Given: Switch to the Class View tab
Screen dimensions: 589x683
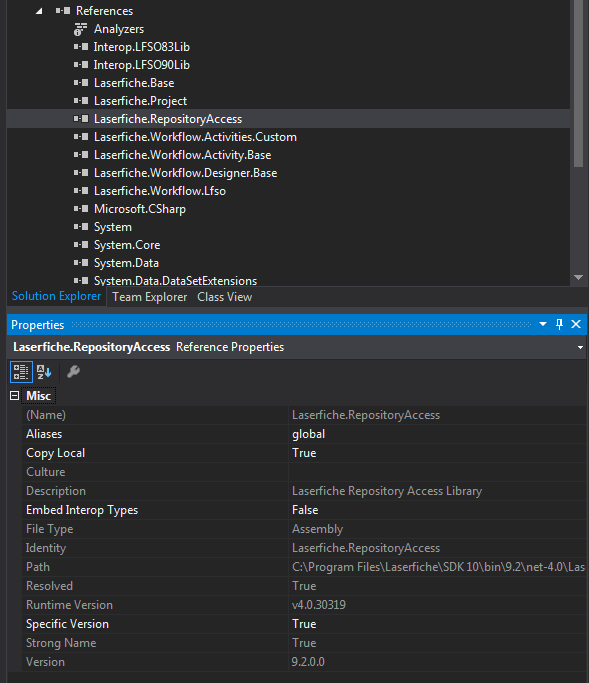Looking at the screenshot, I should (x=224, y=297).
